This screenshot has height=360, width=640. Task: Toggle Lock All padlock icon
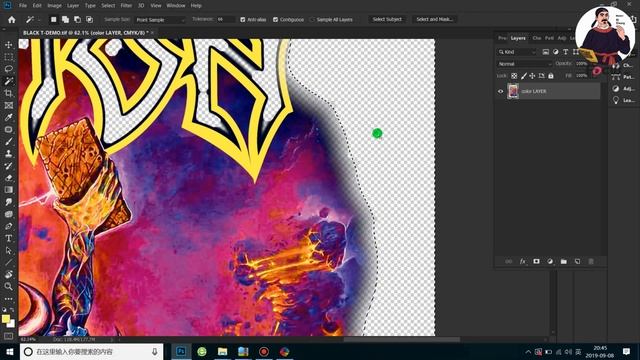pyautogui.click(x=551, y=76)
